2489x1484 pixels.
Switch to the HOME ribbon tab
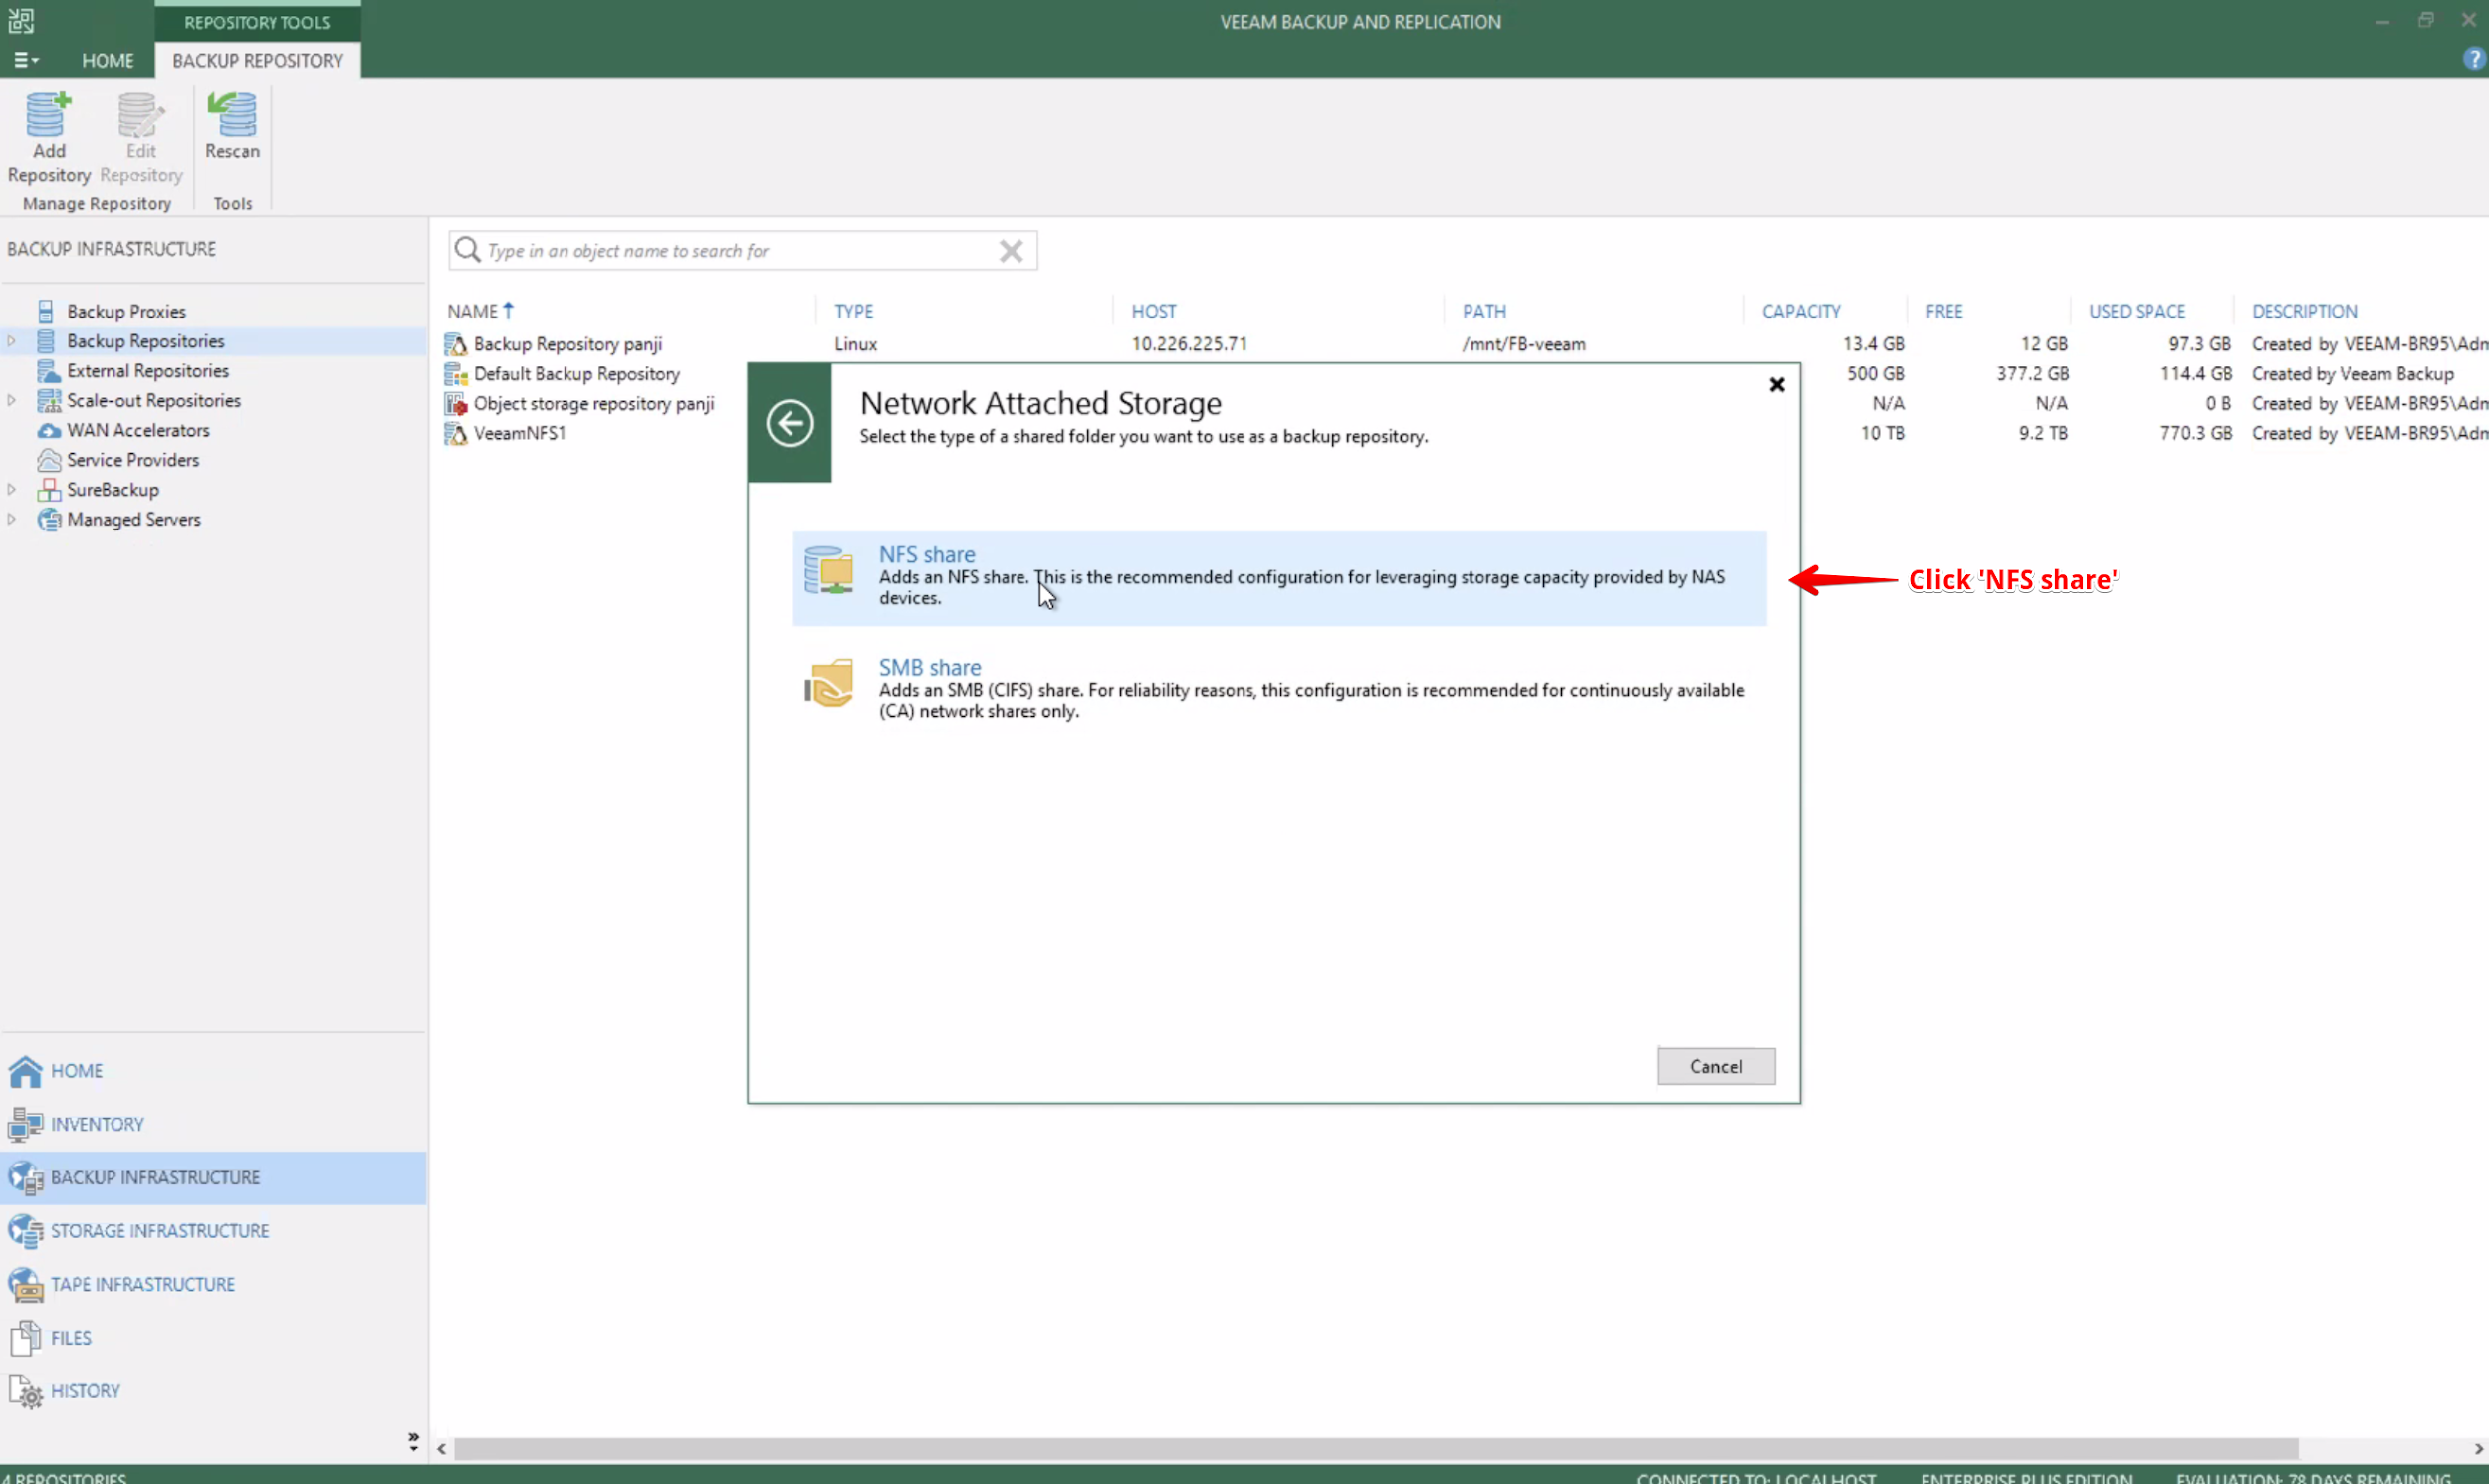tap(107, 60)
